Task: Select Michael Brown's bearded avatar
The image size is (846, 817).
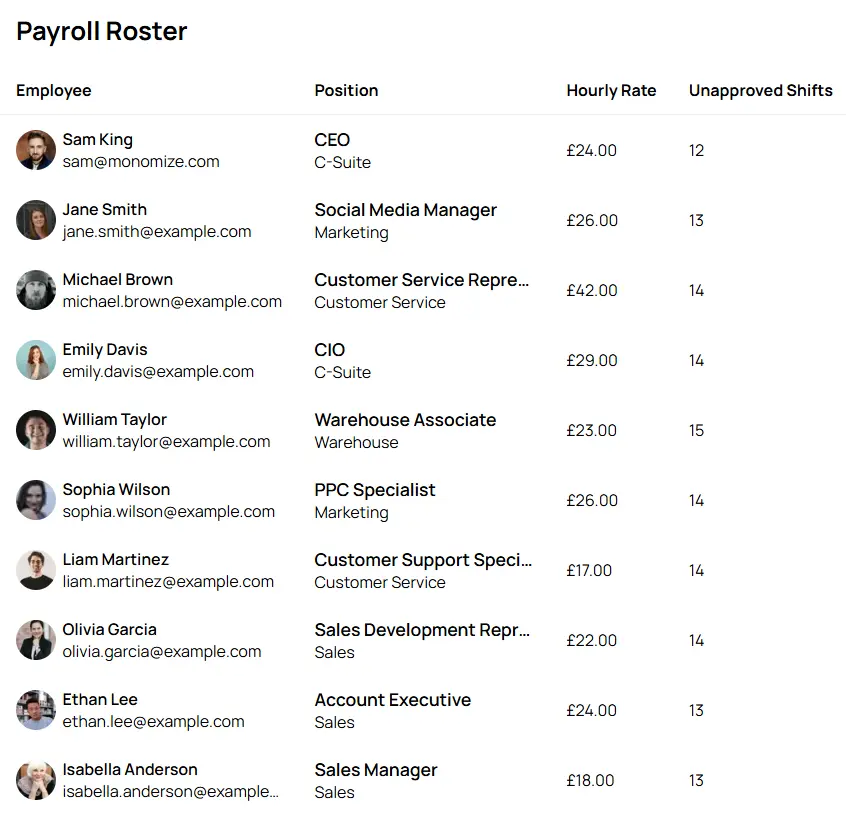Action: point(36,290)
